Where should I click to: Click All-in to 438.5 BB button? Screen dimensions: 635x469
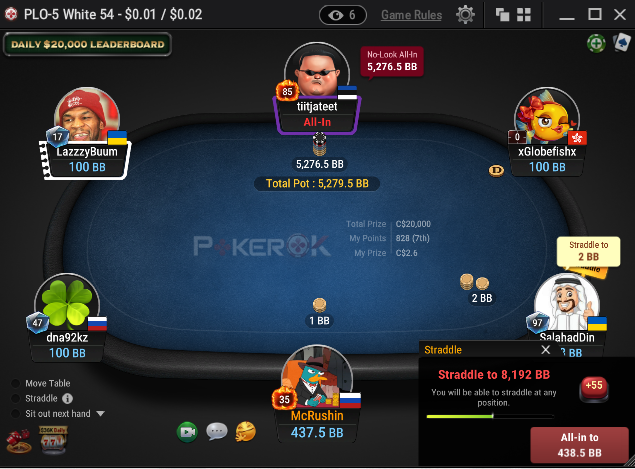click(x=579, y=445)
